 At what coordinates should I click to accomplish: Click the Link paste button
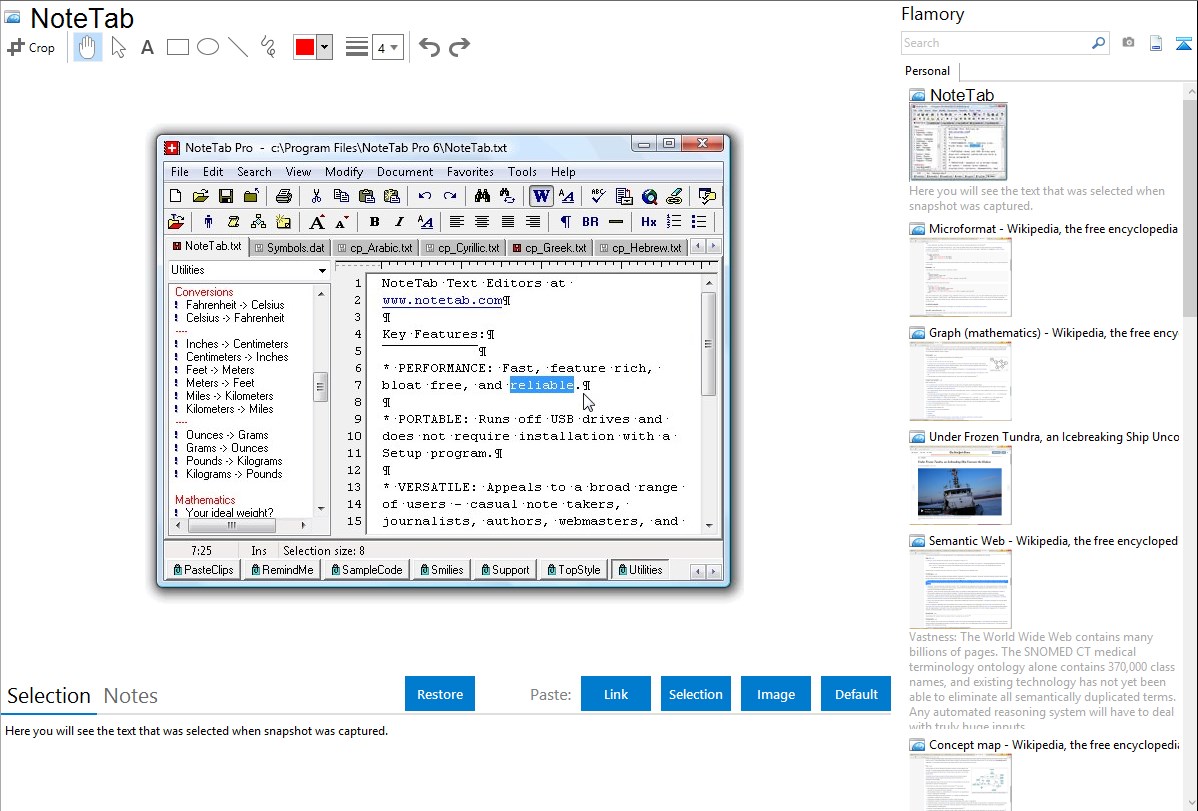616,694
